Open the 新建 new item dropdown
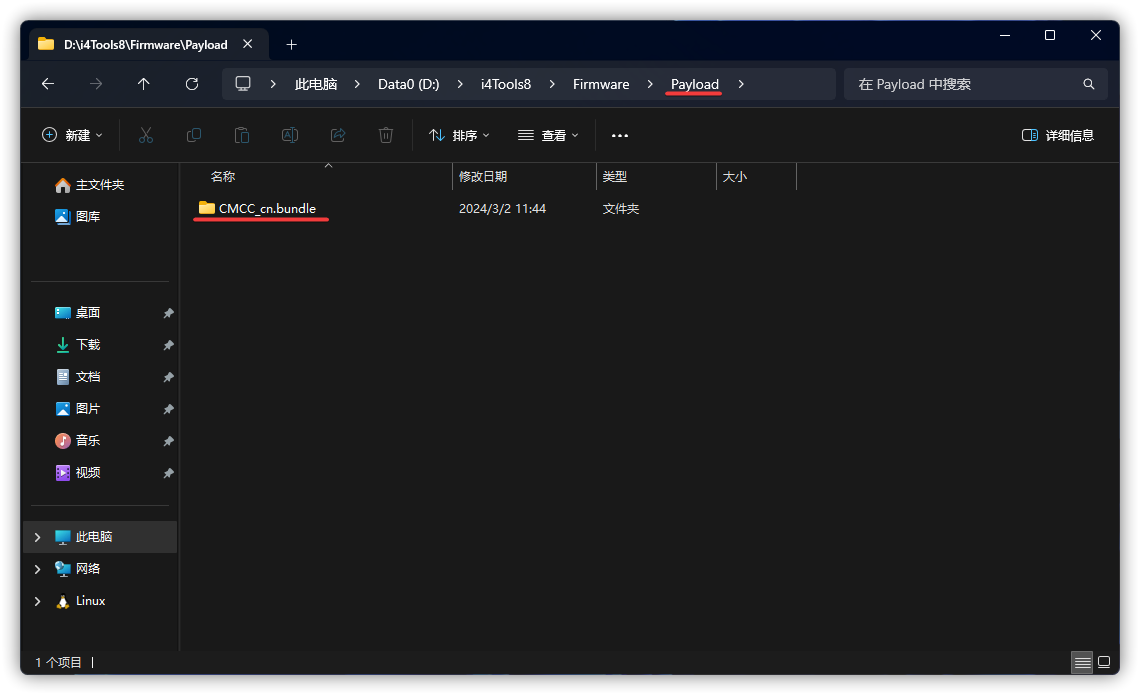Viewport: 1140px width, 695px height. pyautogui.click(x=72, y=135)
